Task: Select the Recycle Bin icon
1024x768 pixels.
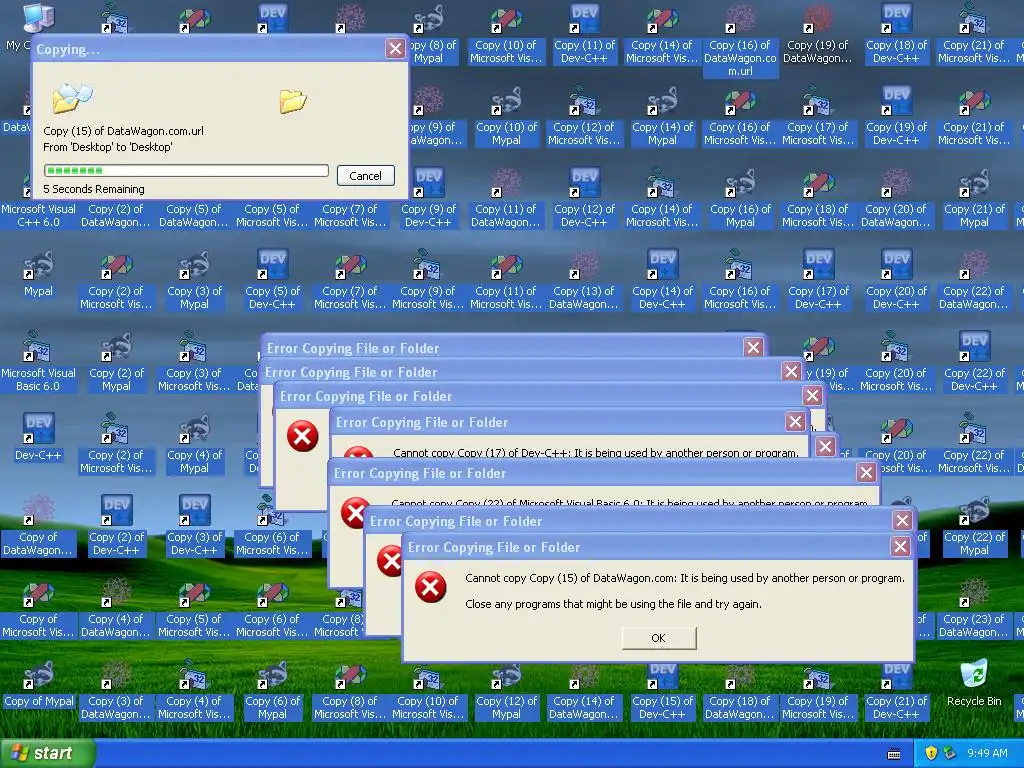Action: (974, 682)
